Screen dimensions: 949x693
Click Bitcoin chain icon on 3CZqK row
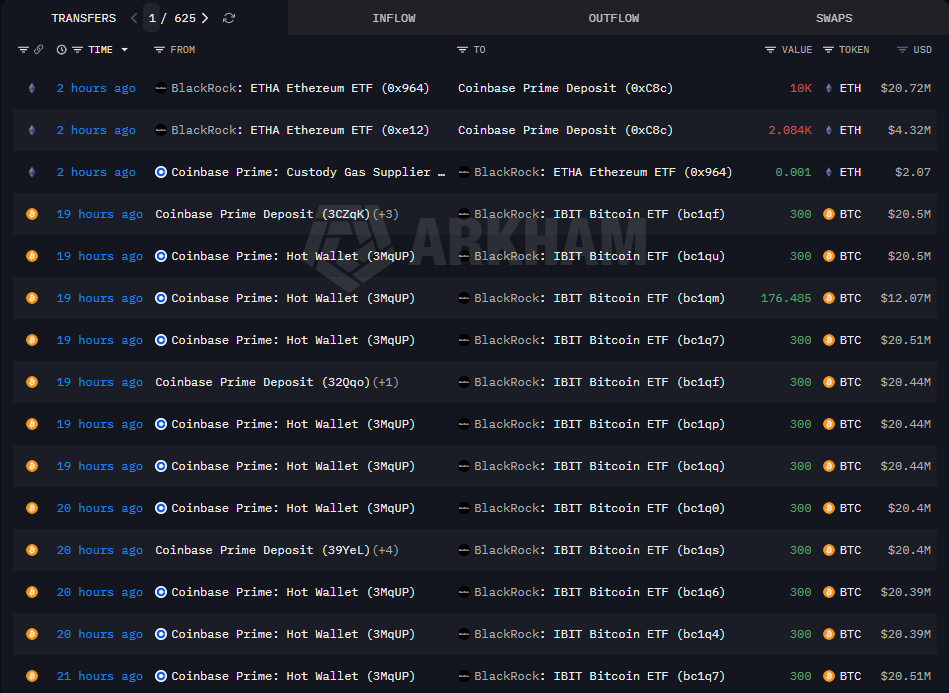point(32,214)
